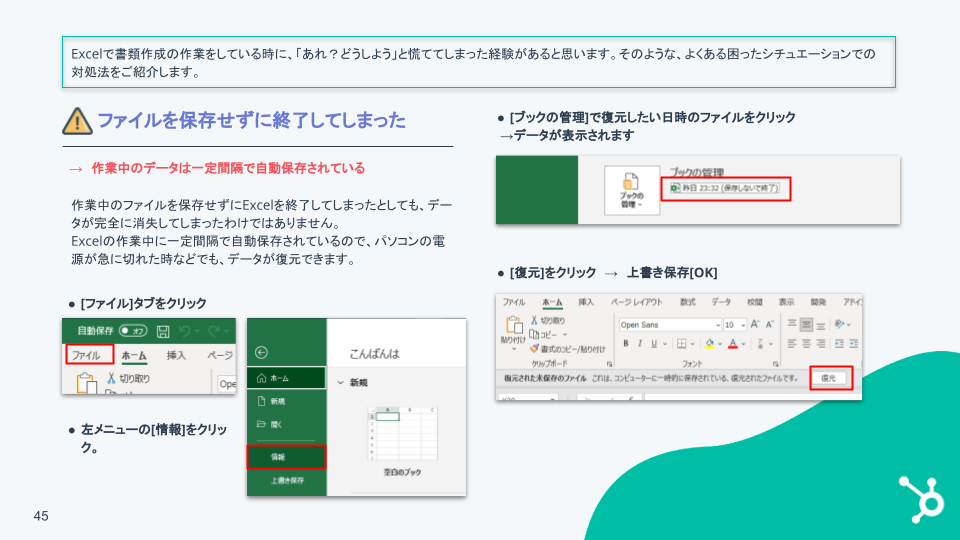Viewport: 960px width, 540px height.
Task: Open the 昨日 23:32 (保存しないで終了) version entry
Action: (726, 189)
